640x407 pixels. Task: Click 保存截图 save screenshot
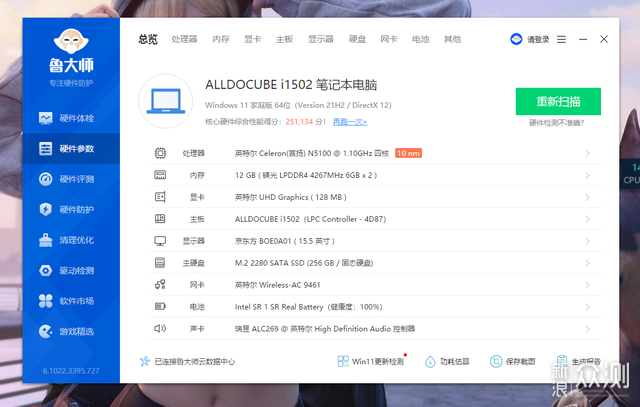click(513, 361)
